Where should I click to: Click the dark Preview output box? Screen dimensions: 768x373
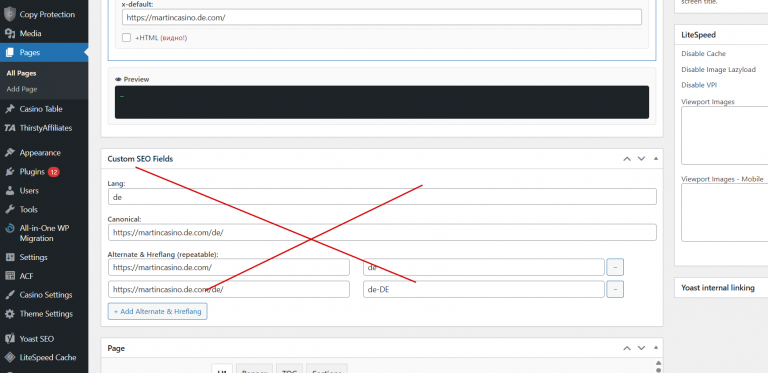[x=382, y=102]
